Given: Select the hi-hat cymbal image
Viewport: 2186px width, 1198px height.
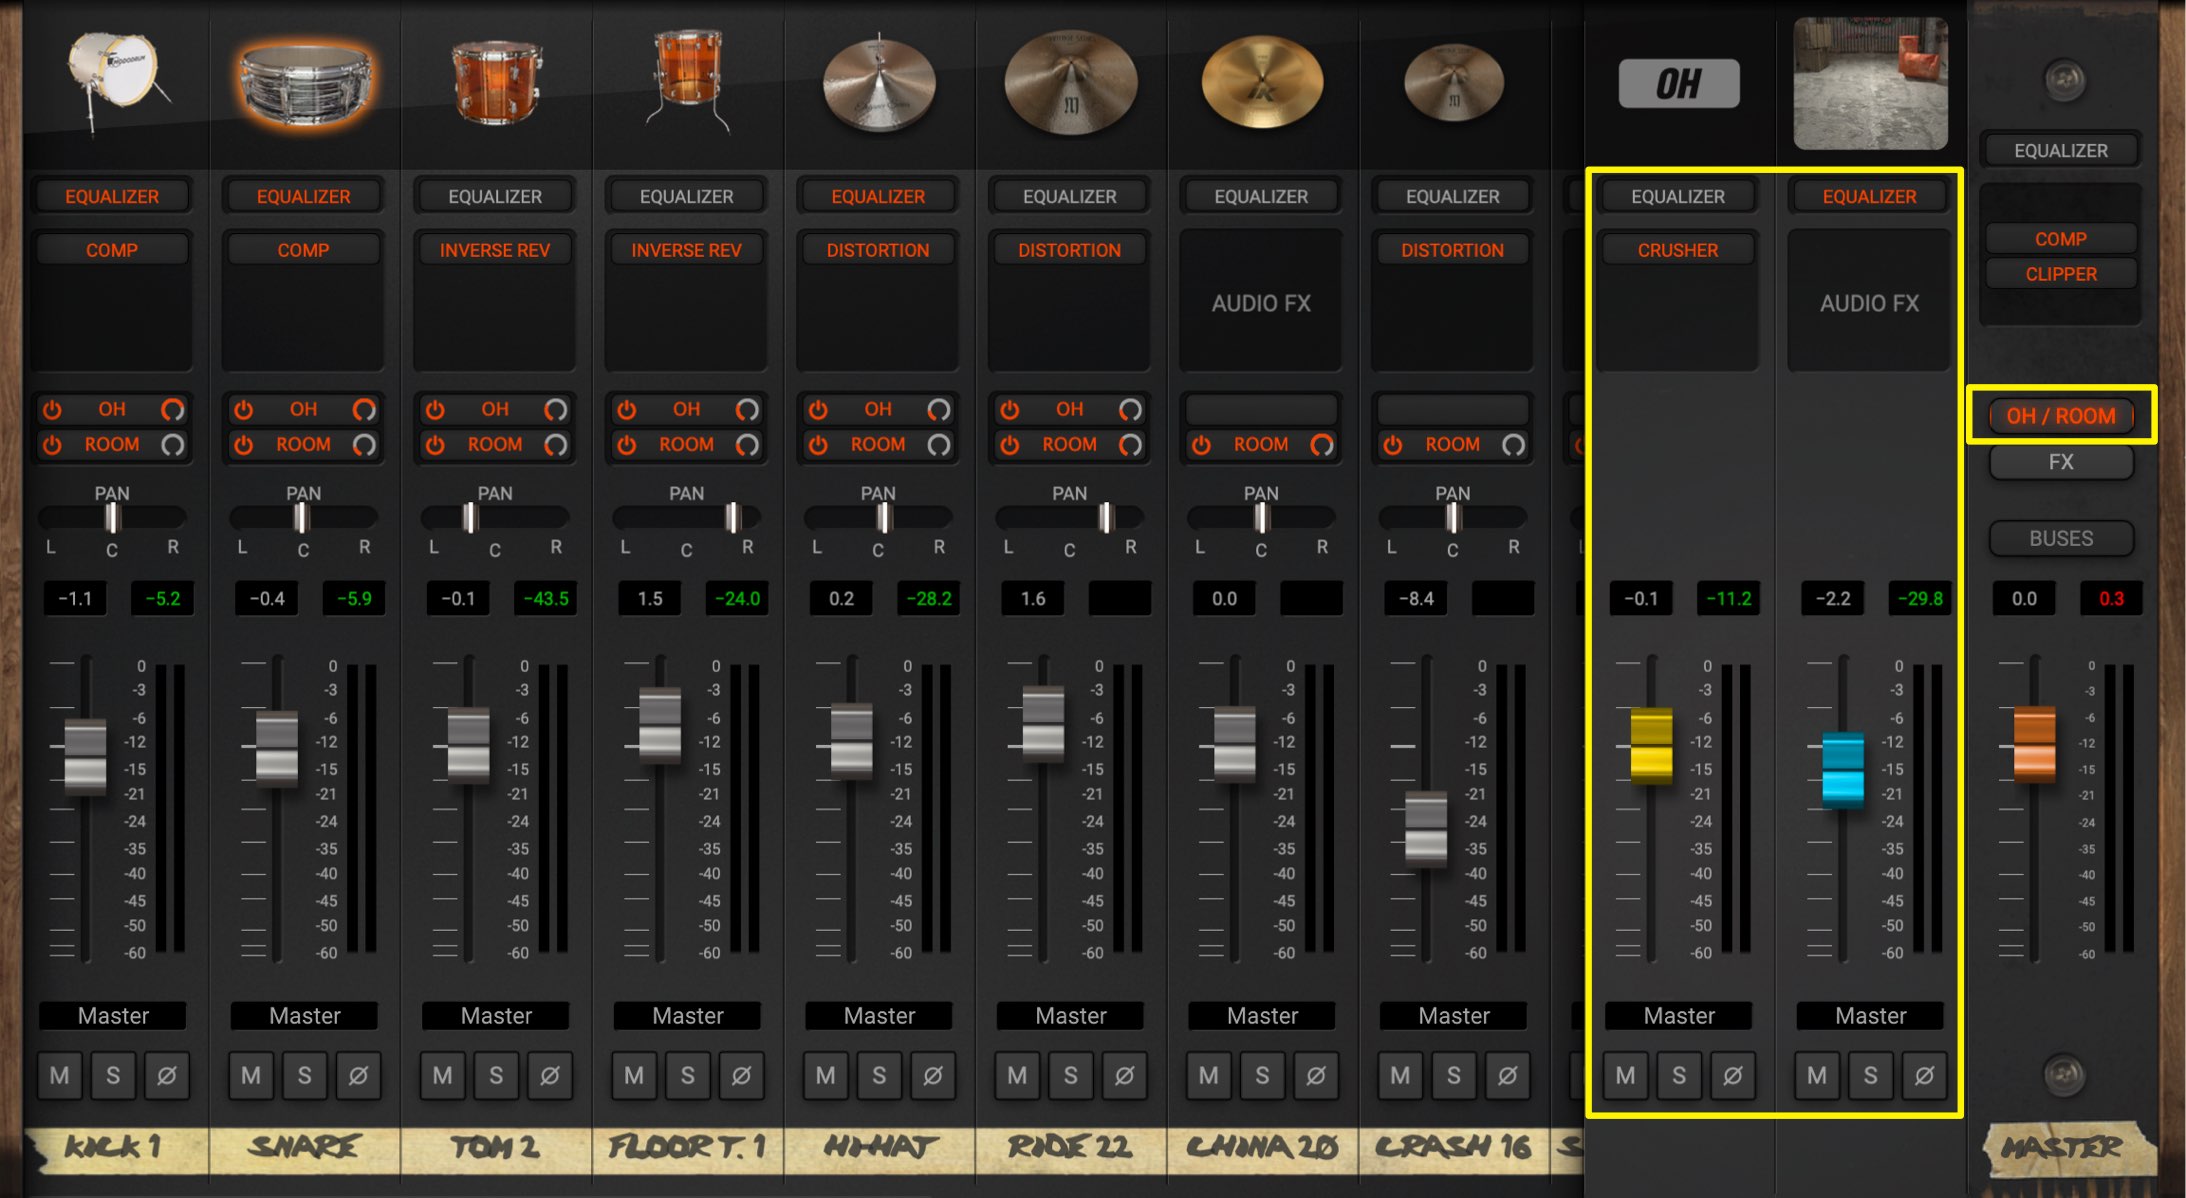Looking at the screenshot, I should pos(879,84).
